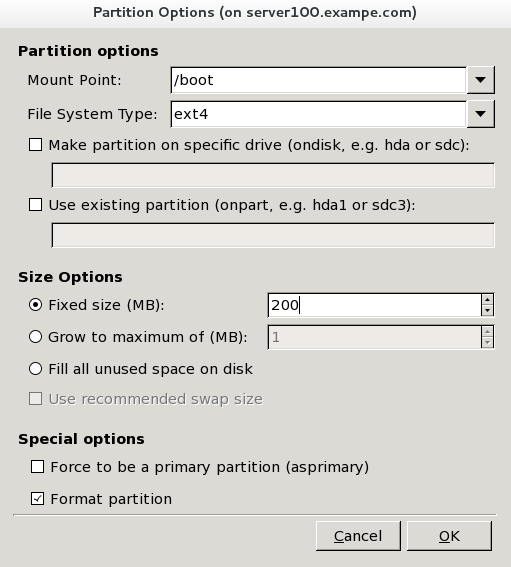Click the ondisk drive name text field
511x567 pixels.
point(273,175)
